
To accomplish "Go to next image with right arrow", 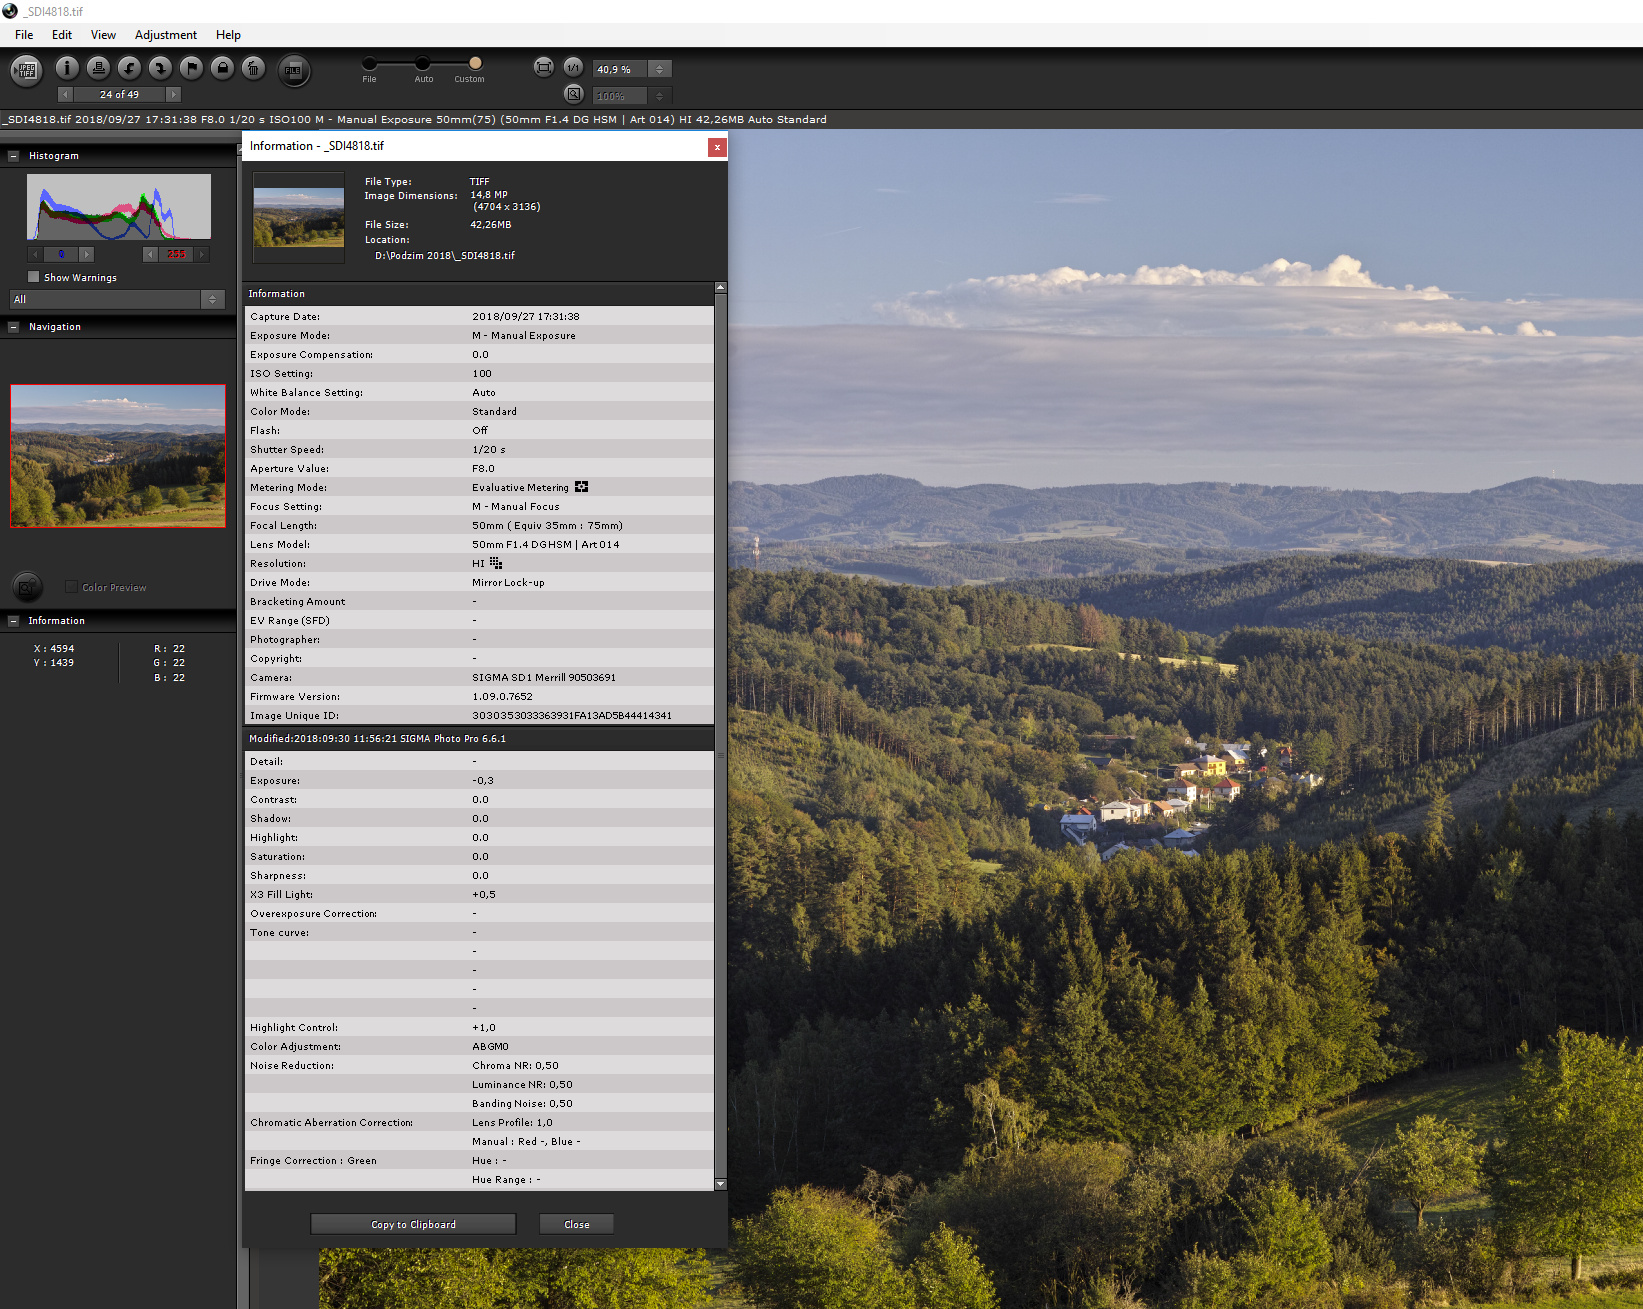I will pos(173,95).
